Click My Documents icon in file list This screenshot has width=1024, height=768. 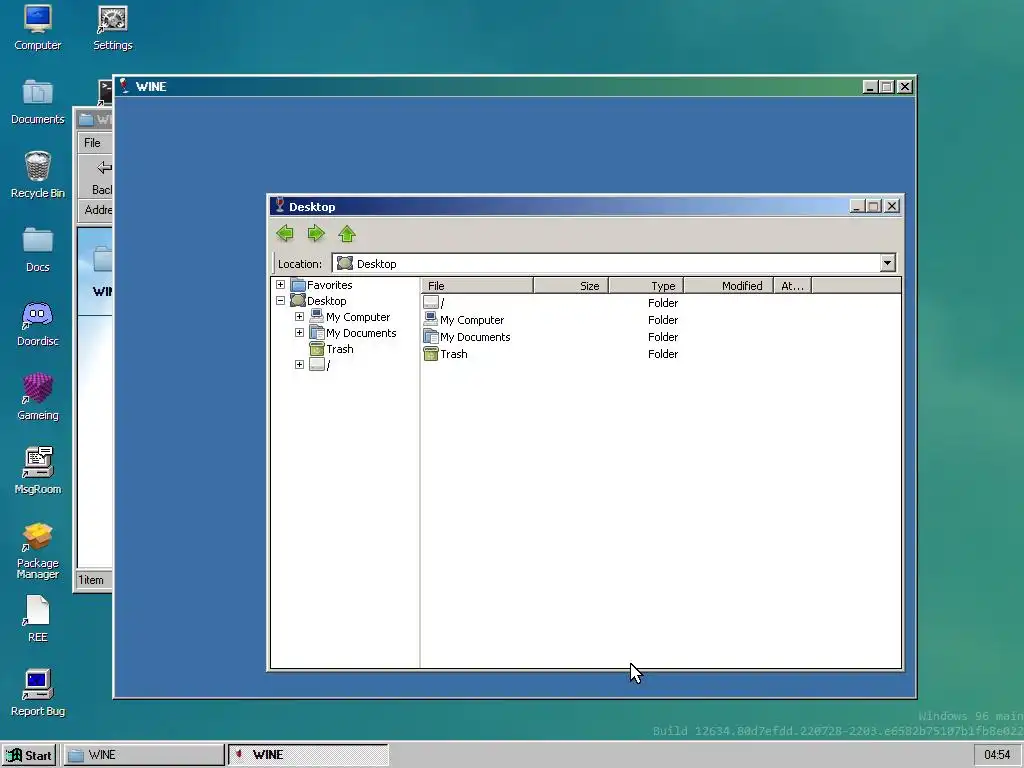[x=430, y=336]
